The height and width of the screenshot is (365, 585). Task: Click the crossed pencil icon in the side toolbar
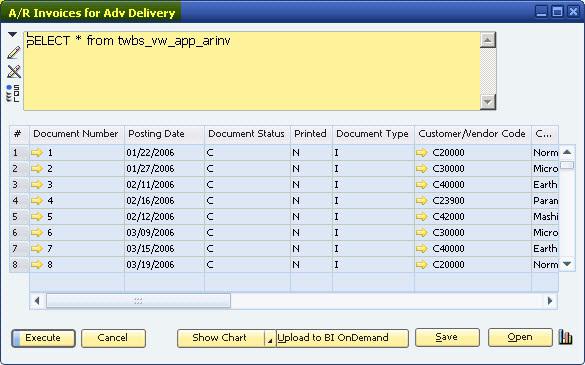(14, 71)
